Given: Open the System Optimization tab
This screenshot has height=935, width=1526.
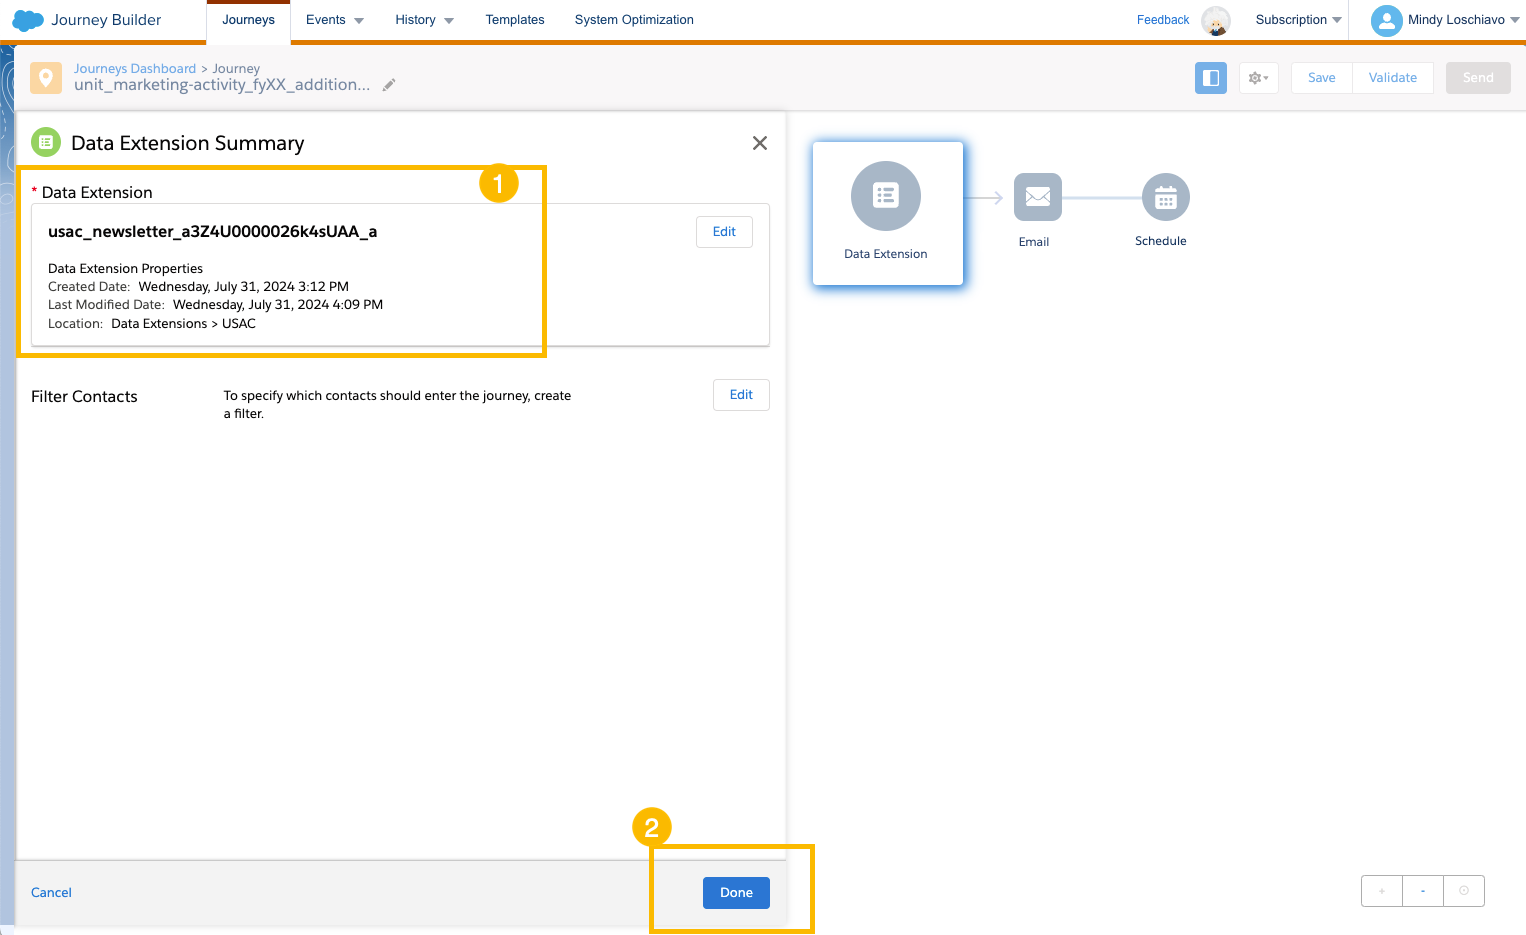Looking at the screenshot, I should [633, 19].
